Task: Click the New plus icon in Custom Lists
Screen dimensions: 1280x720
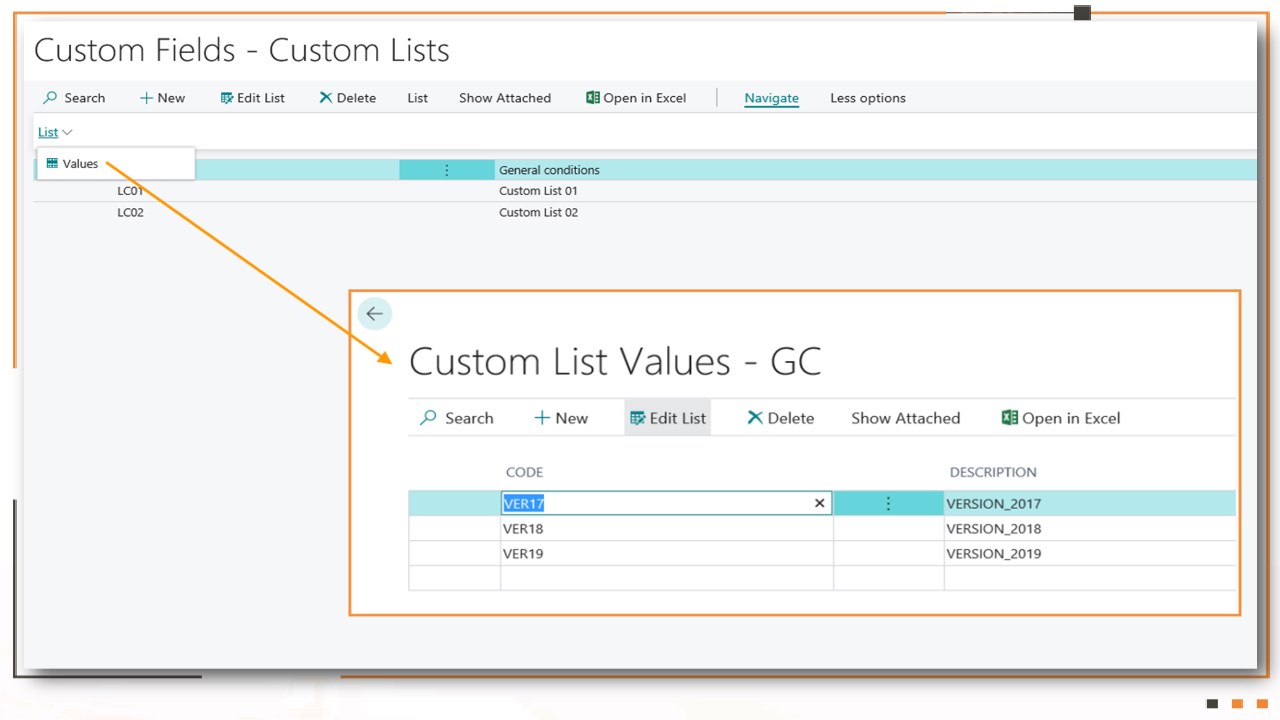Action: 146,98
